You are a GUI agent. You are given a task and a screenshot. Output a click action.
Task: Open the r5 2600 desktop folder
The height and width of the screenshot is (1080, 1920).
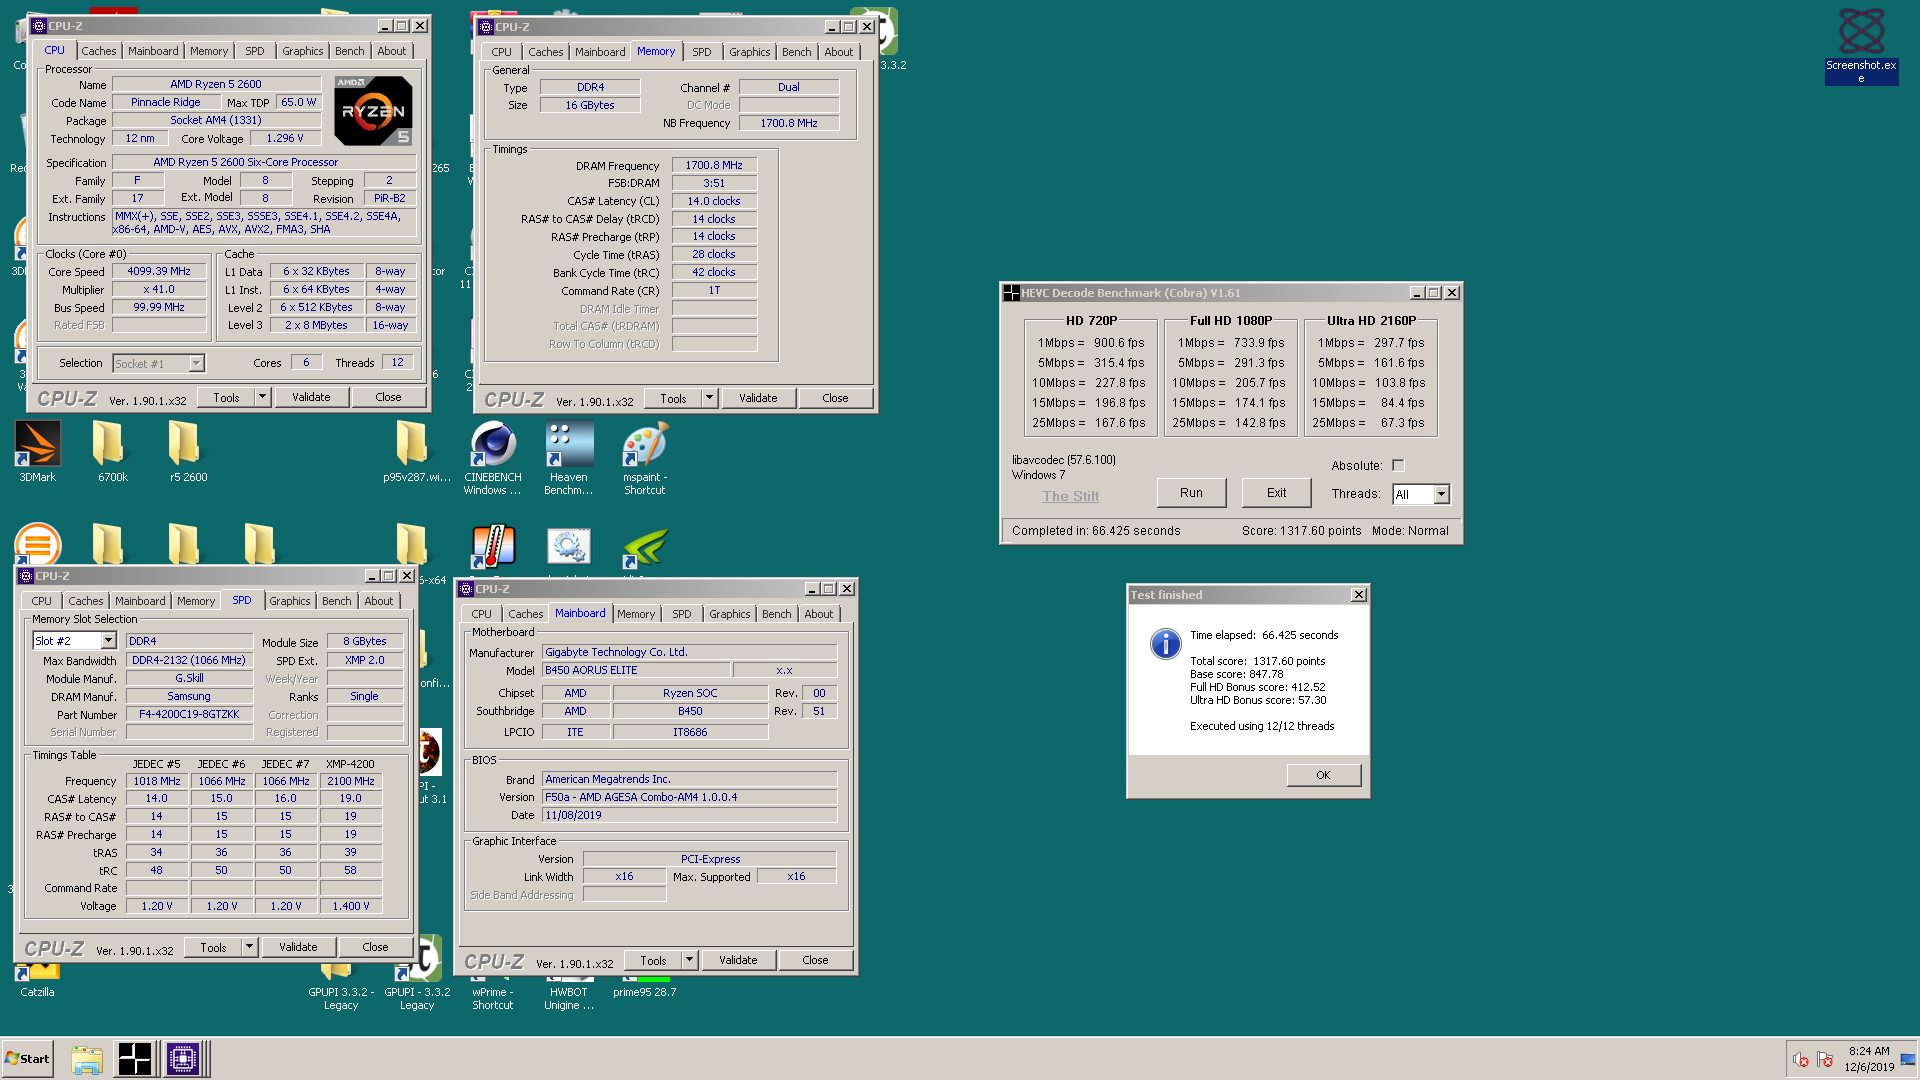point(188,451)
